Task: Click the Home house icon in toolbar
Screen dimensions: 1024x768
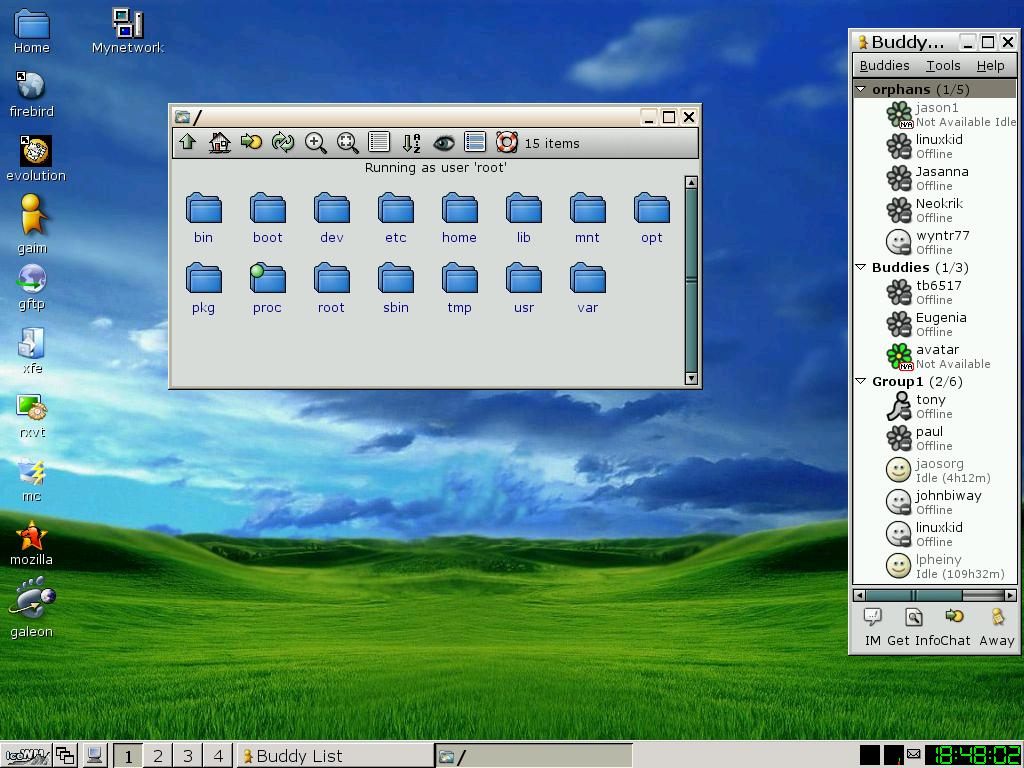Action: tap(219, 143)
